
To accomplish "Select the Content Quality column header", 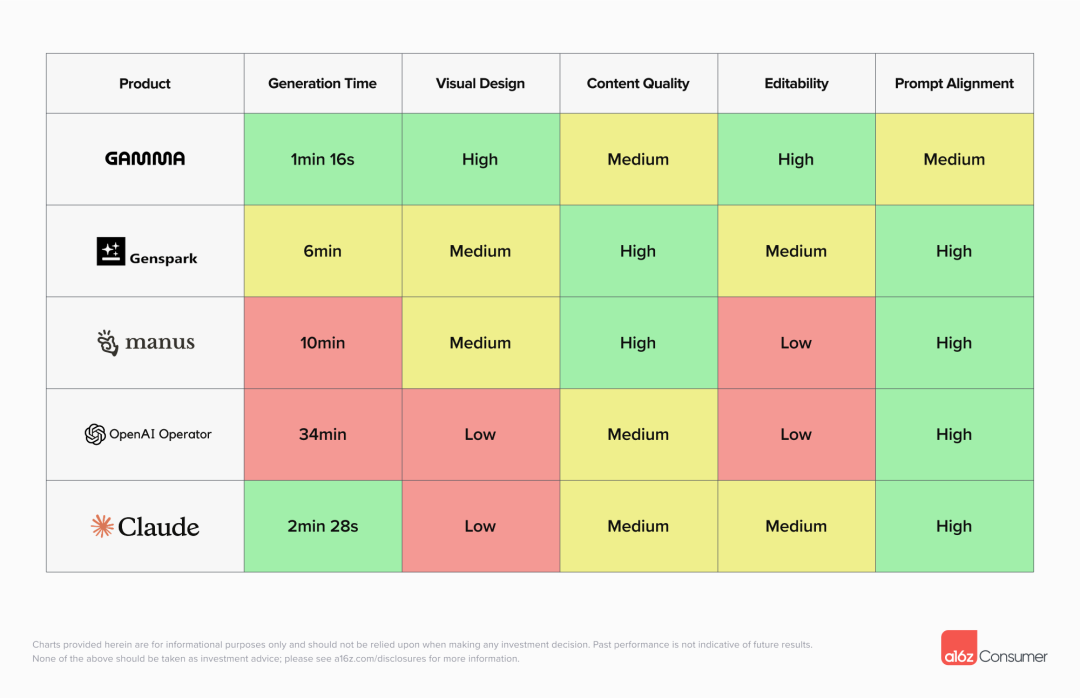I will tap(638, 84).
